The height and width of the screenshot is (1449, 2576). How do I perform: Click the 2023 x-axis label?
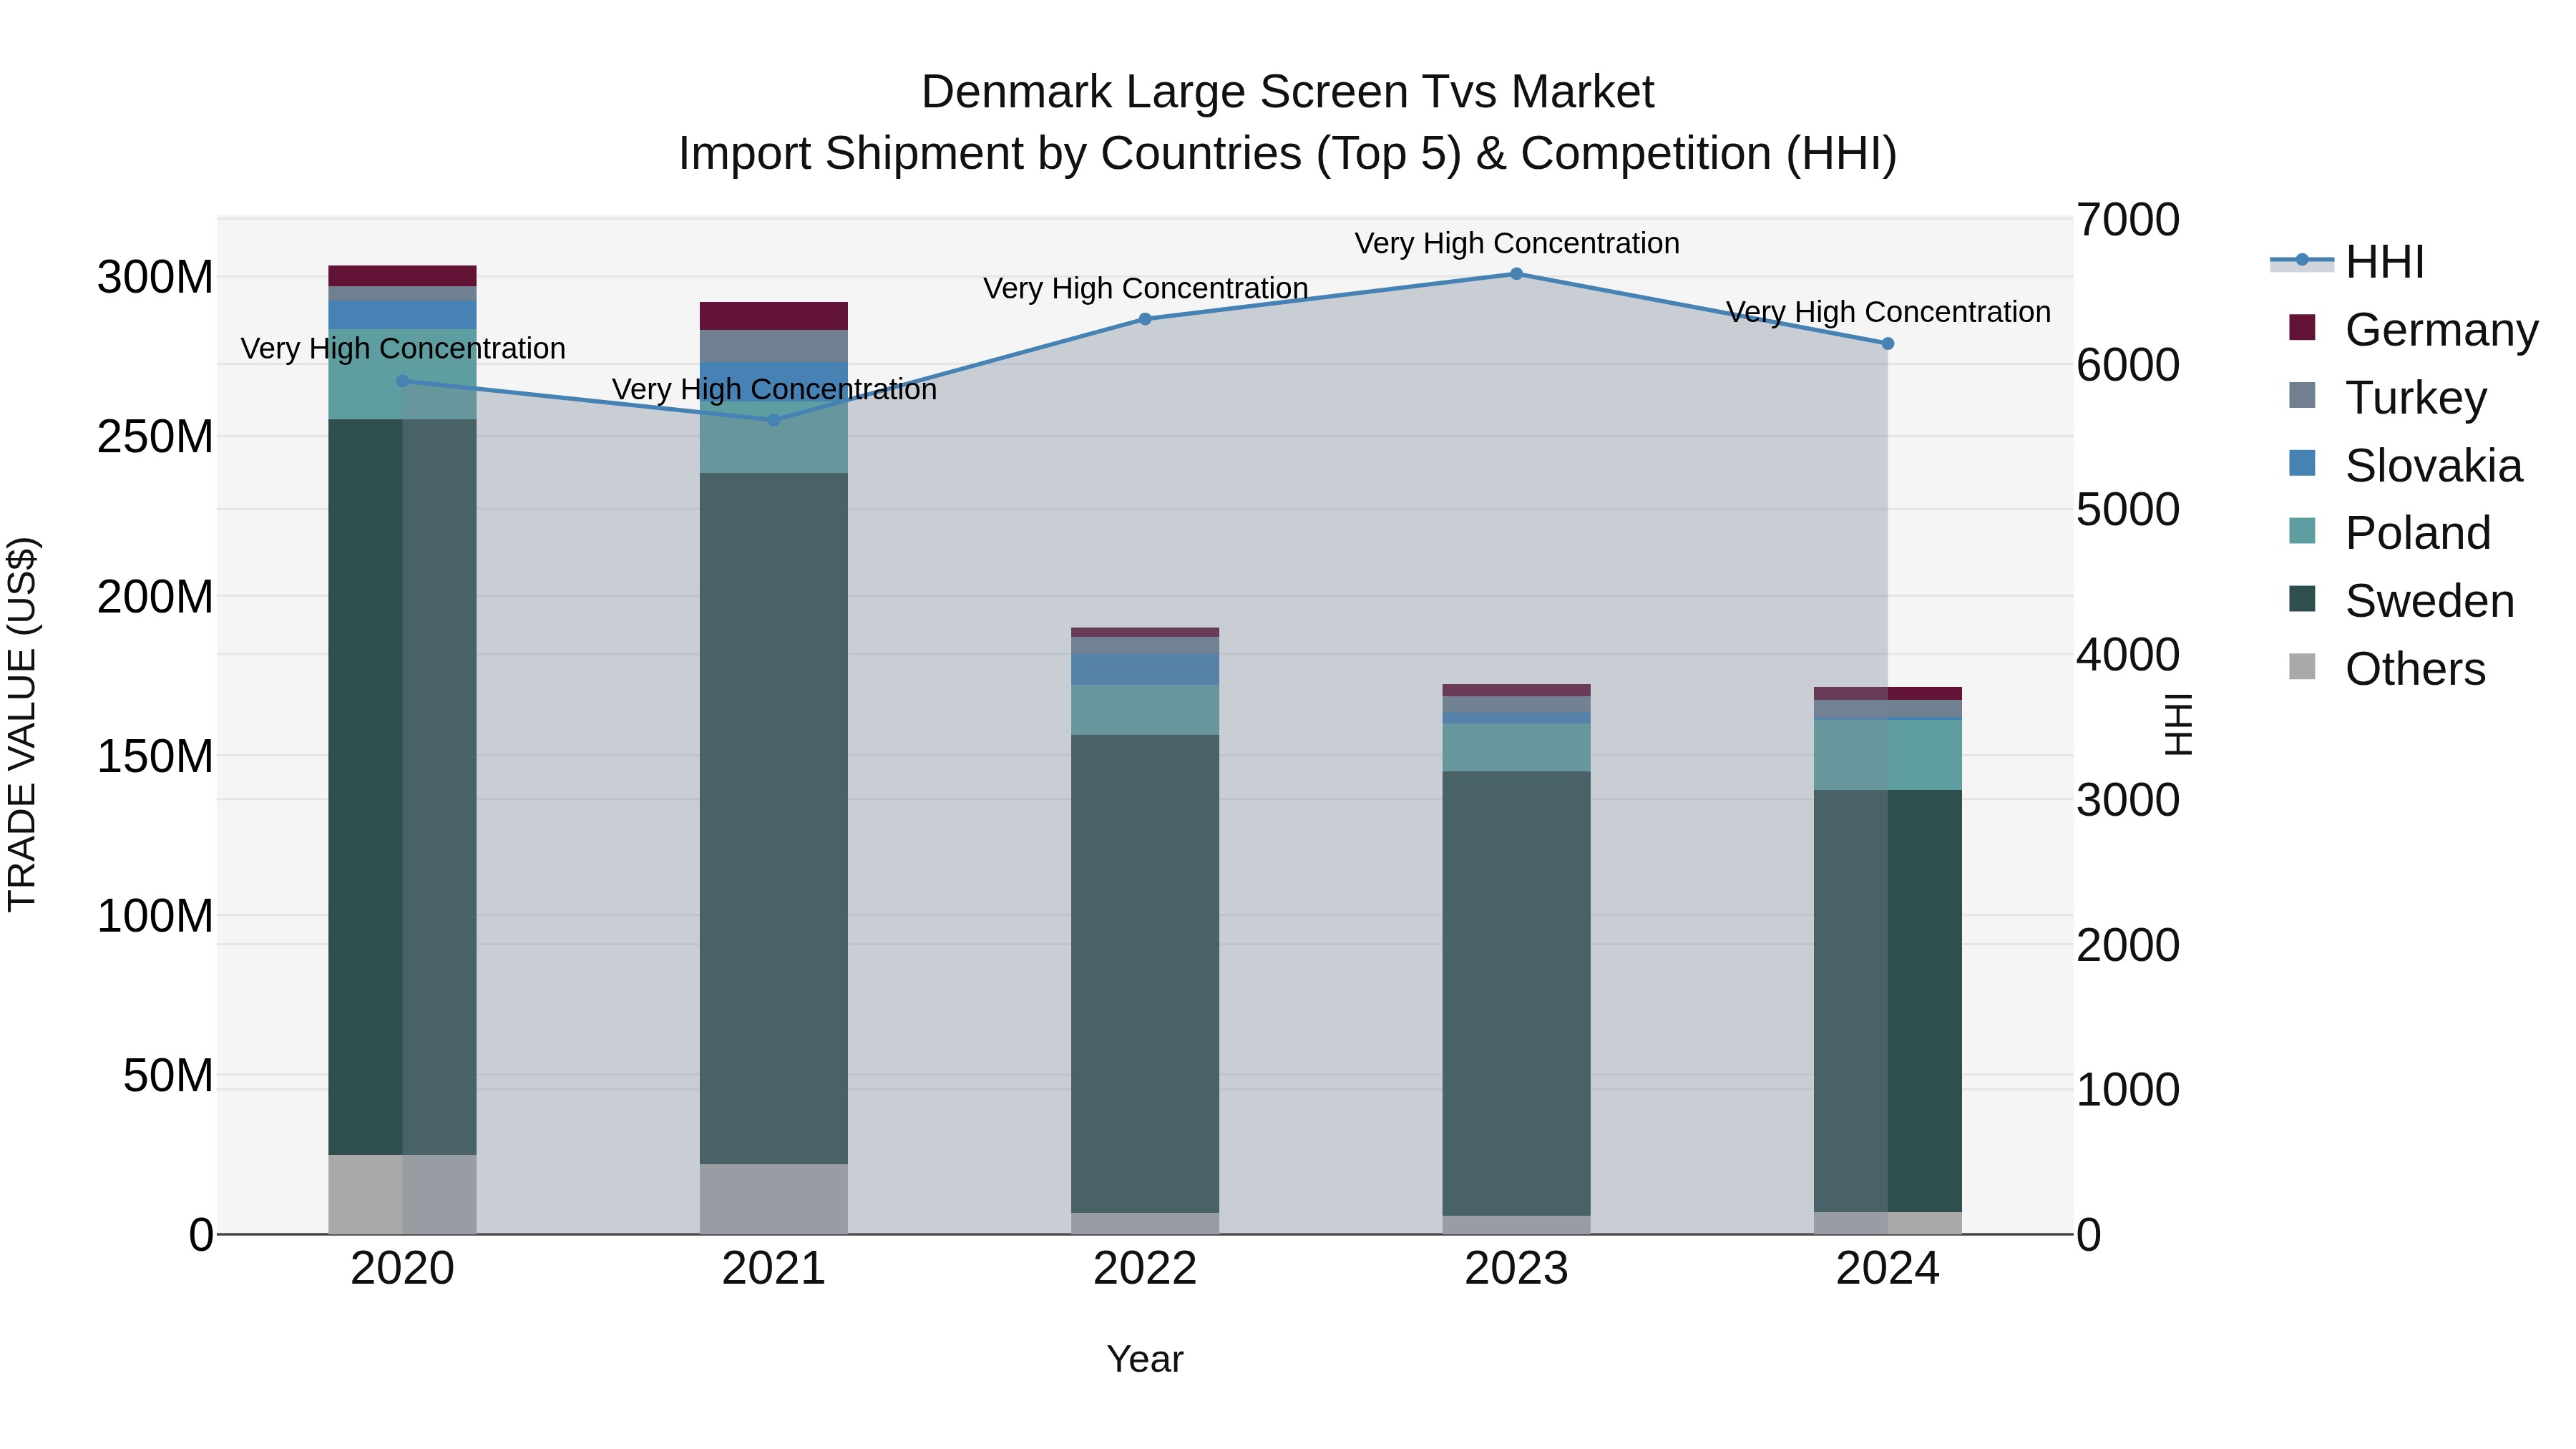1517,1269
